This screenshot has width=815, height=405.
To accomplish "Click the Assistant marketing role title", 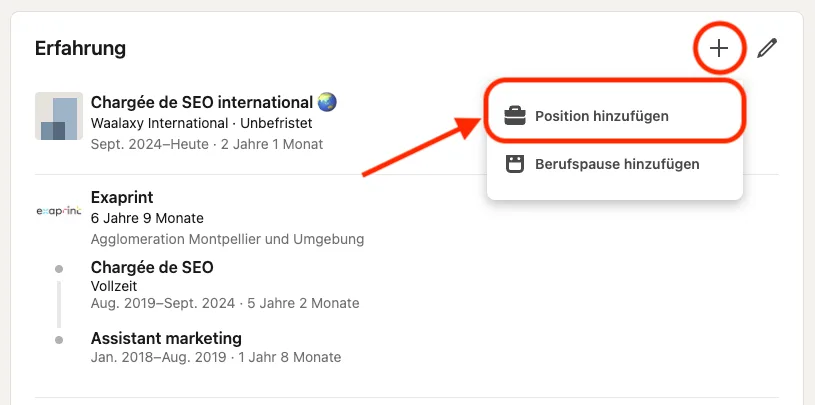I will [x=166, y=338].
